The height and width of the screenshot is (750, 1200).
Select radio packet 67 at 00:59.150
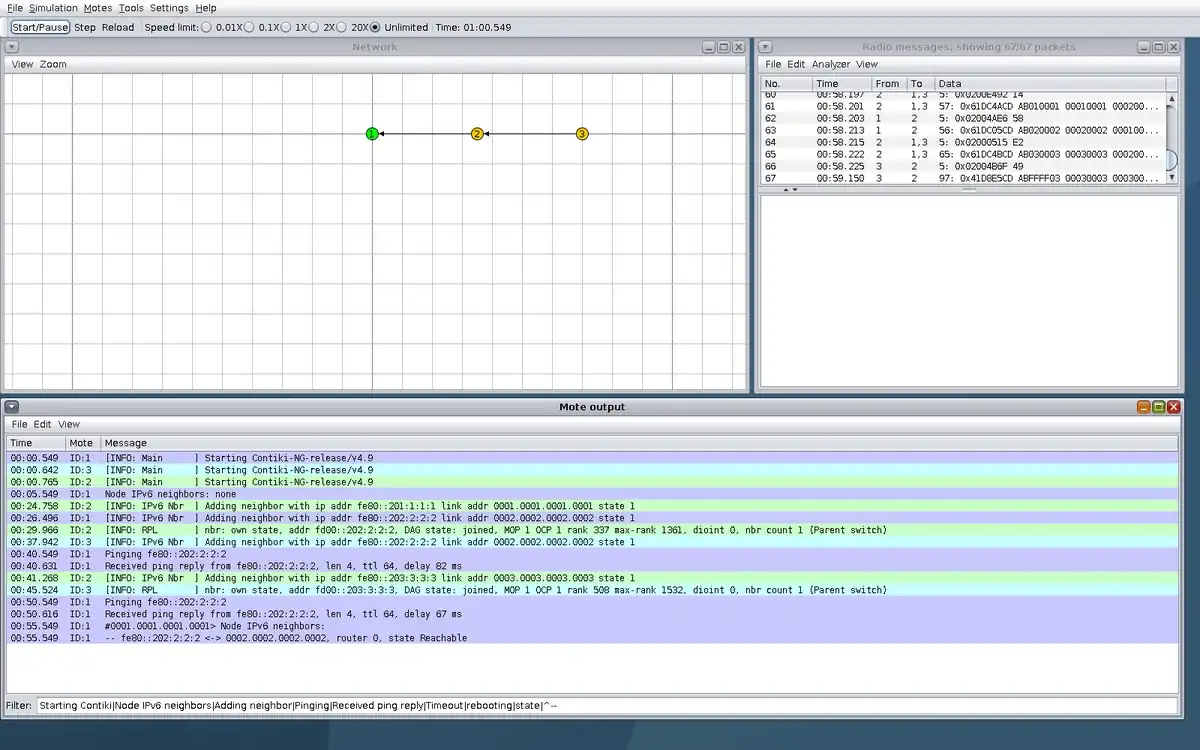tap(963, 178)
